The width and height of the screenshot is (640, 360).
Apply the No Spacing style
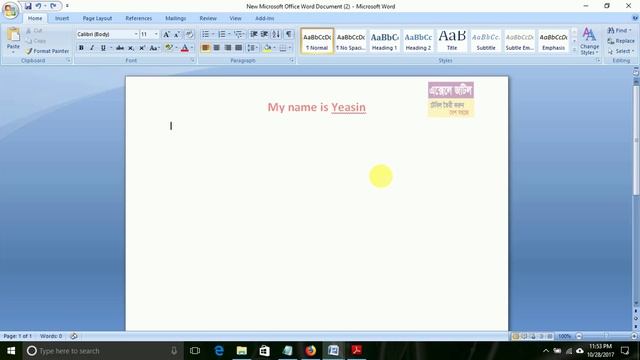point(351,41)
